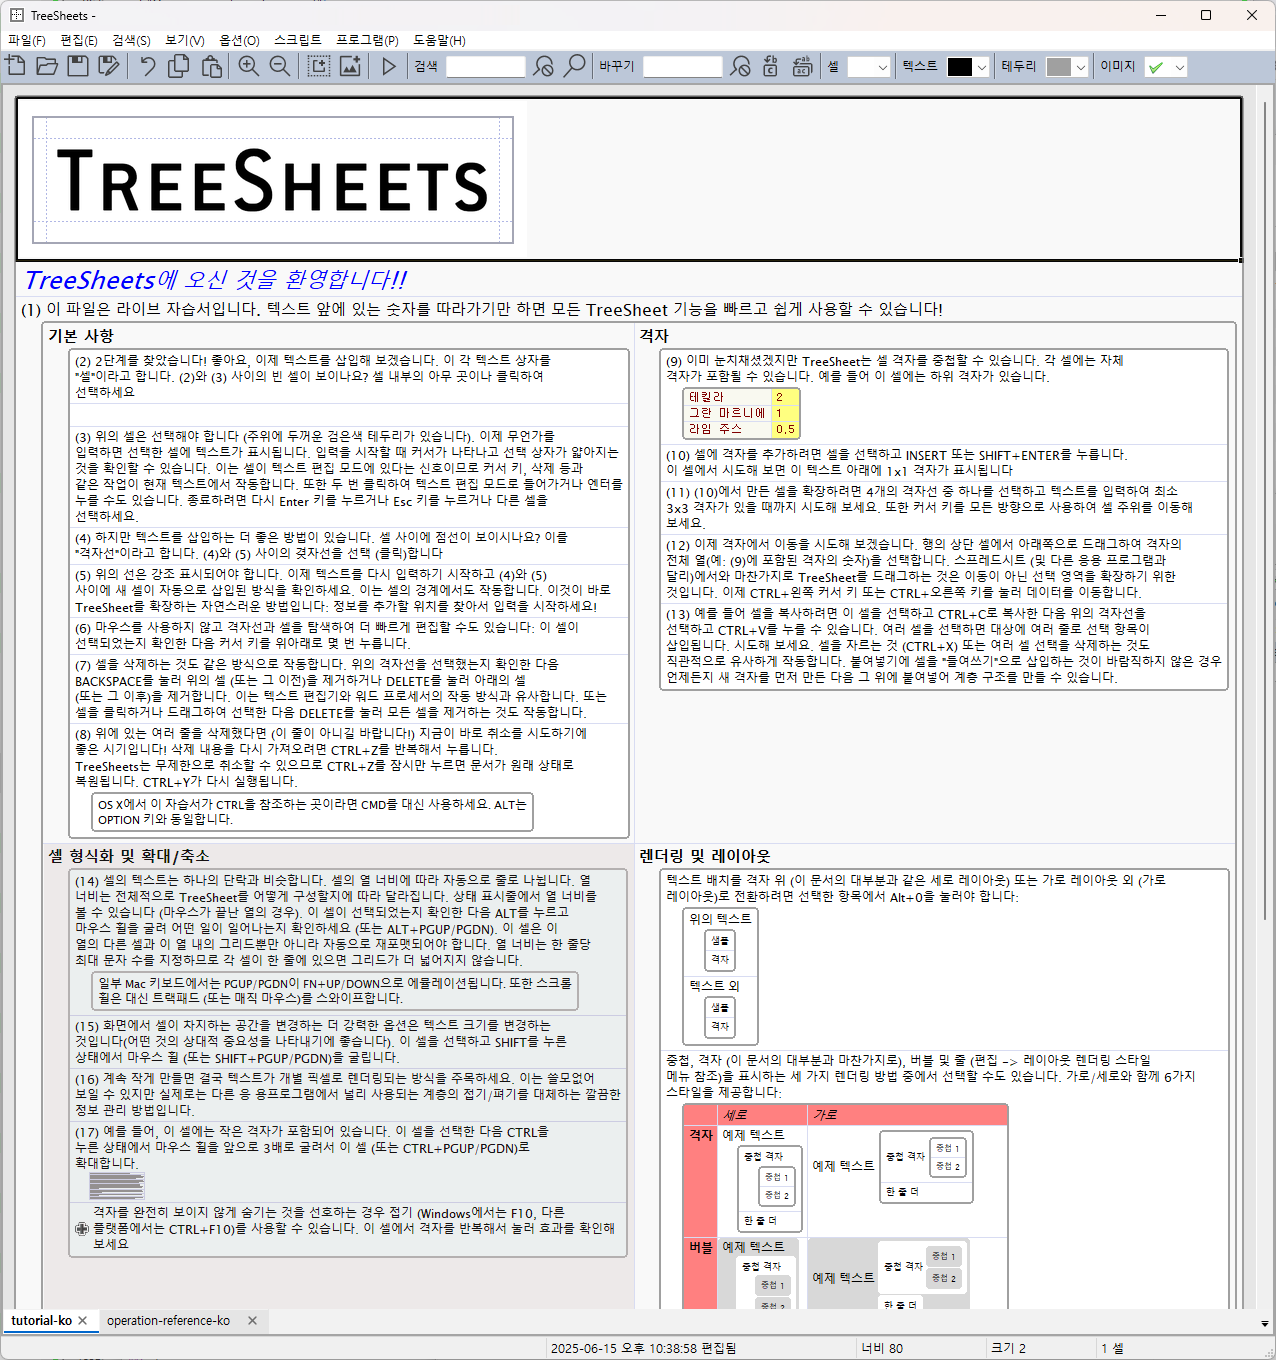This screenshot has height=1360, width=1276.
Task: Open the 옵션(O) menu
Action: click(x=239, y=40)
